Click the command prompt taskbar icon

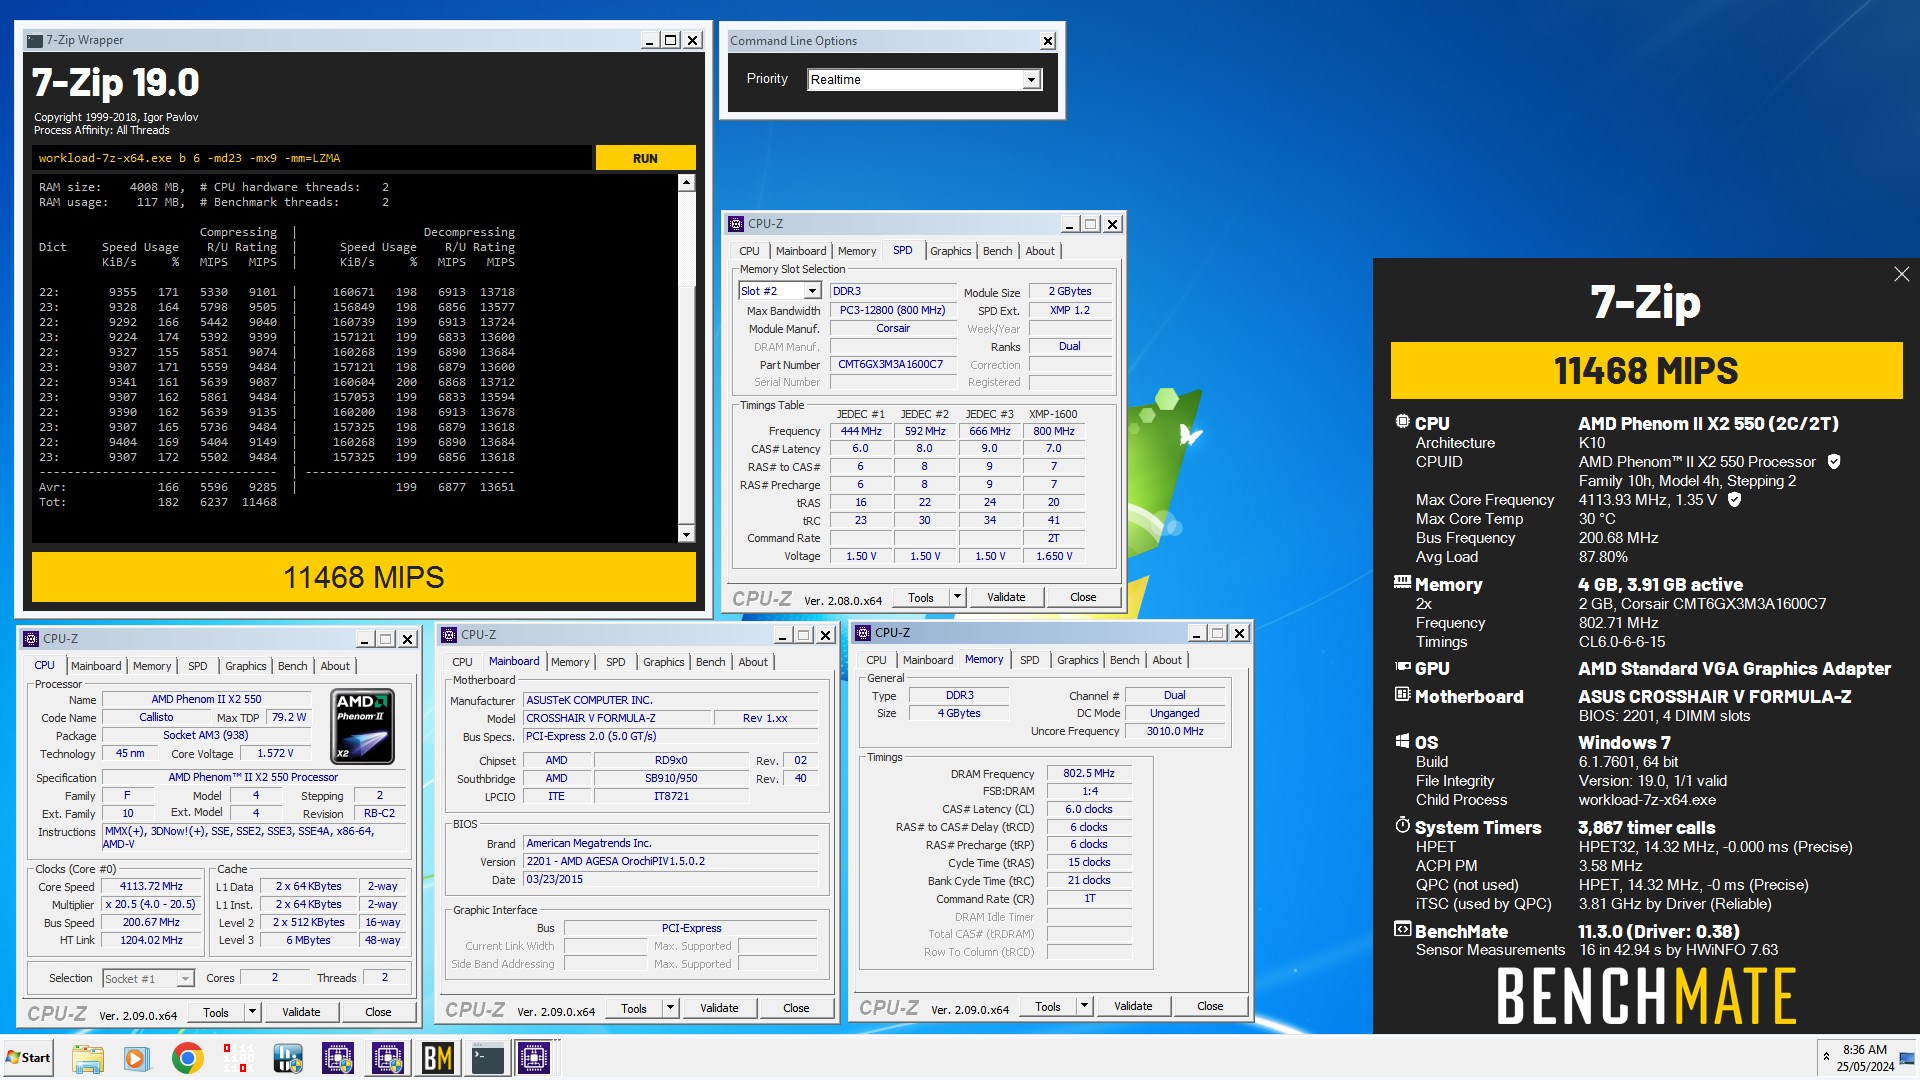click(x=487, y=1057)
